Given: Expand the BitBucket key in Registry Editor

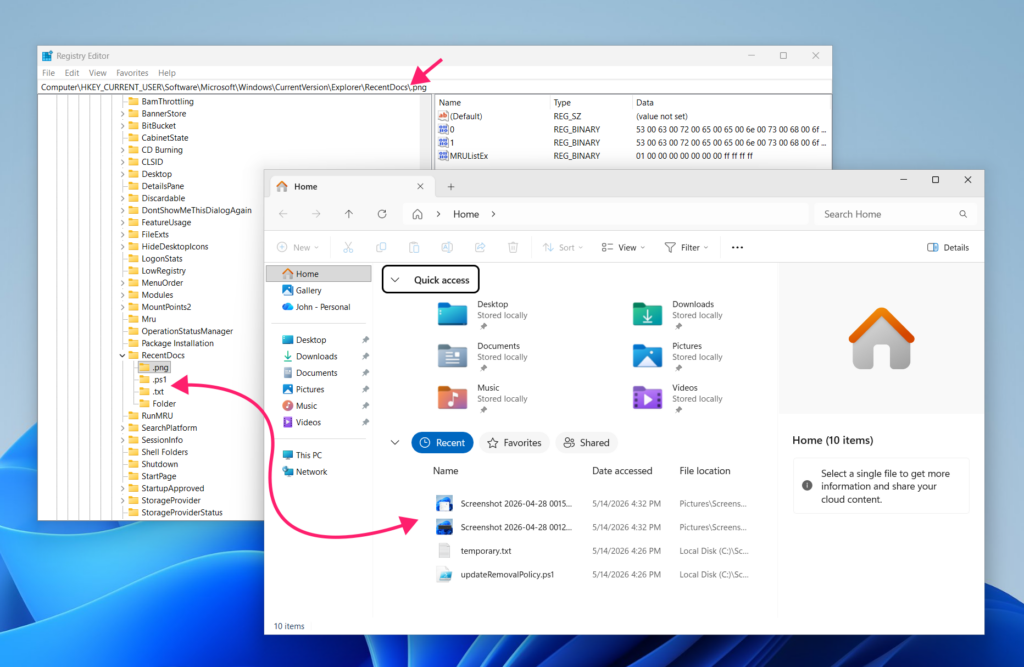Looking at the screenshot, I should [122, 126].
